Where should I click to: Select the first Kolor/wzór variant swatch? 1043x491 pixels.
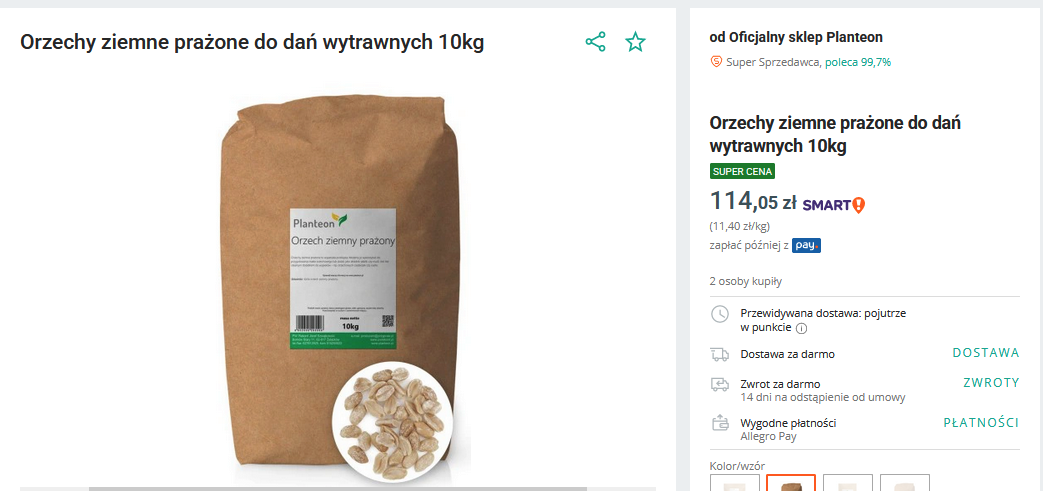pyautogui.click(x=735, y=482)
